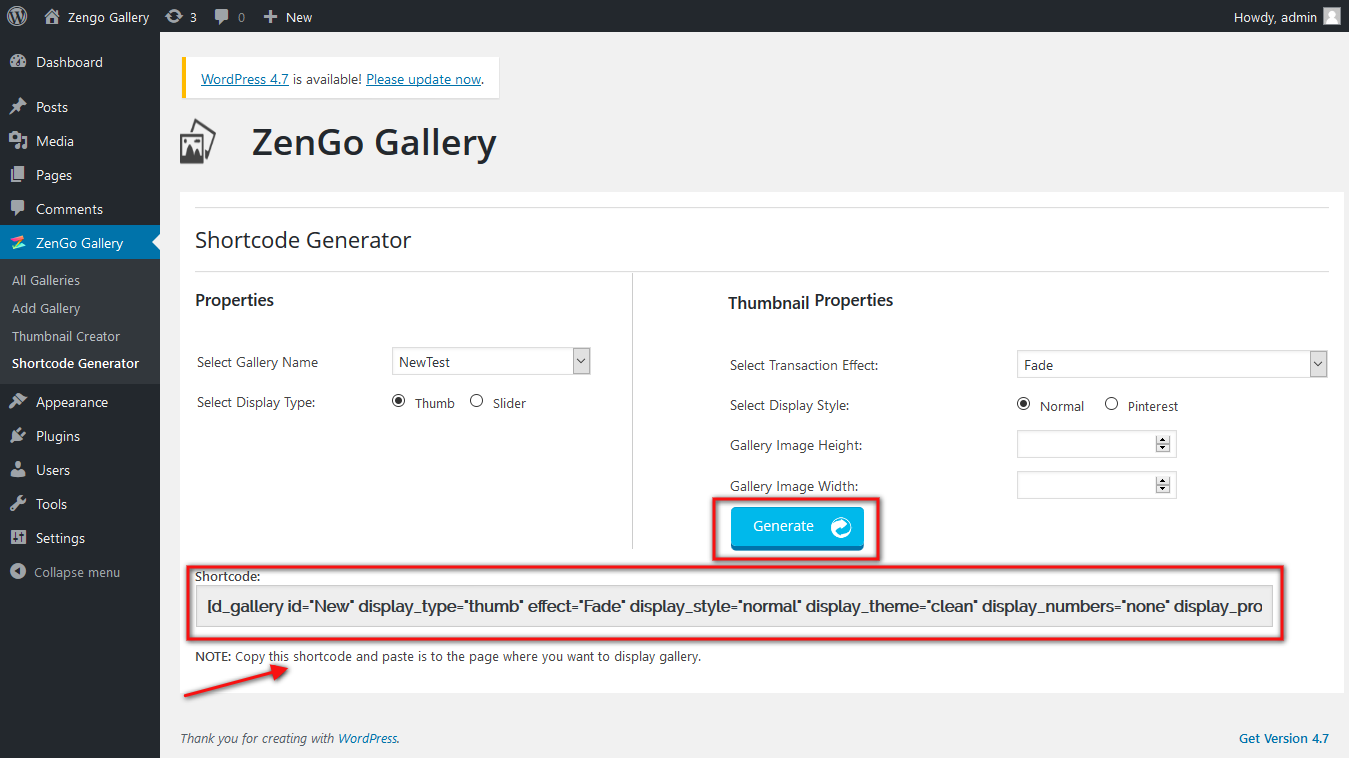Open the Media menu
Viewport: 1349px width, 758px height.
point(55,141)
